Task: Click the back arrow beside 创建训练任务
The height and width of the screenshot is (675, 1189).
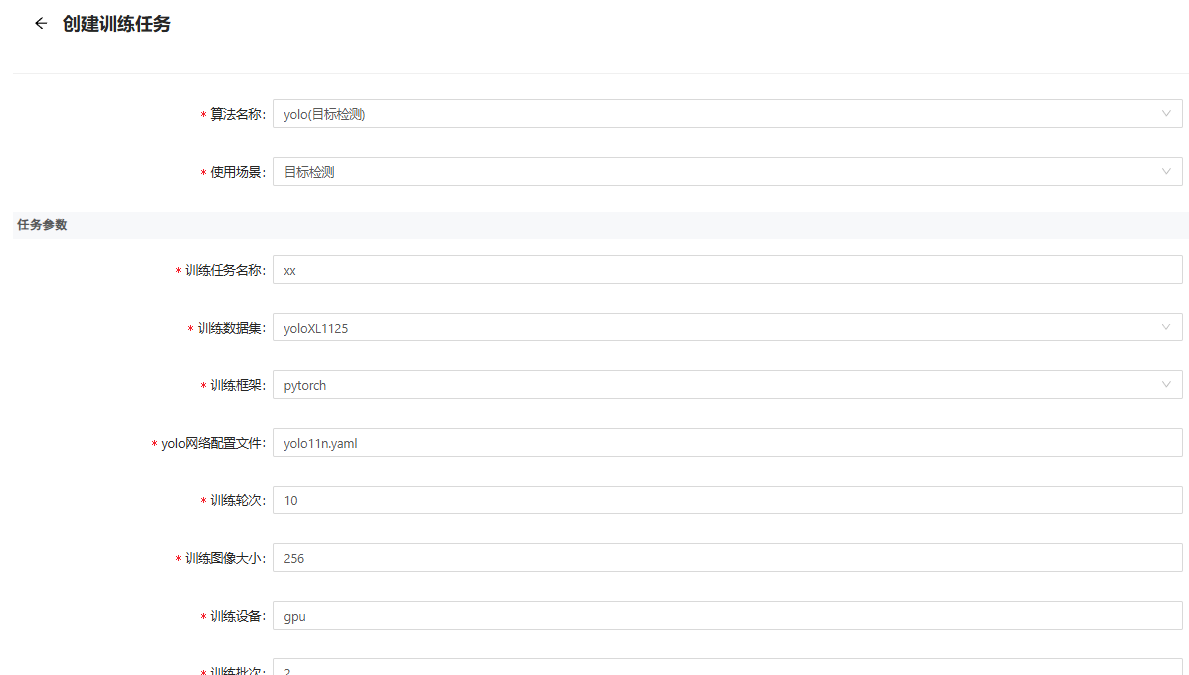Action: (41, 24)
